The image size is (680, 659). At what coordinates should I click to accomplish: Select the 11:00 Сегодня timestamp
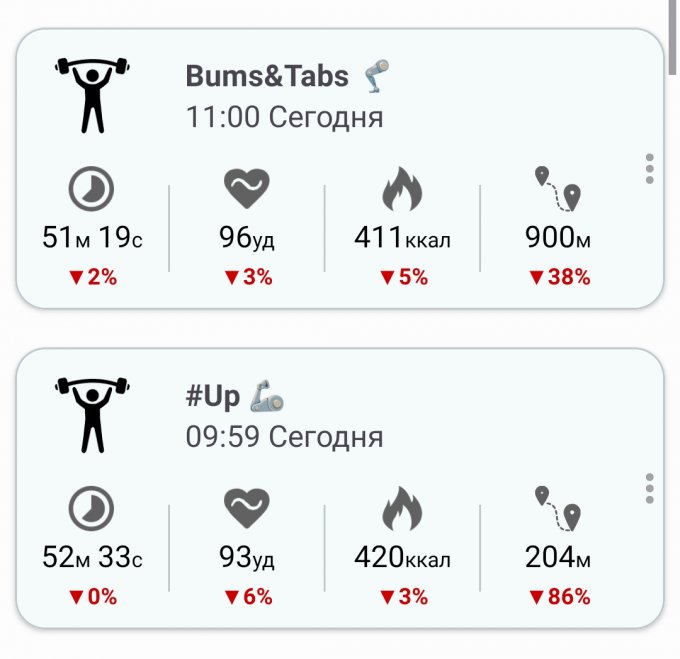point(284,117)
